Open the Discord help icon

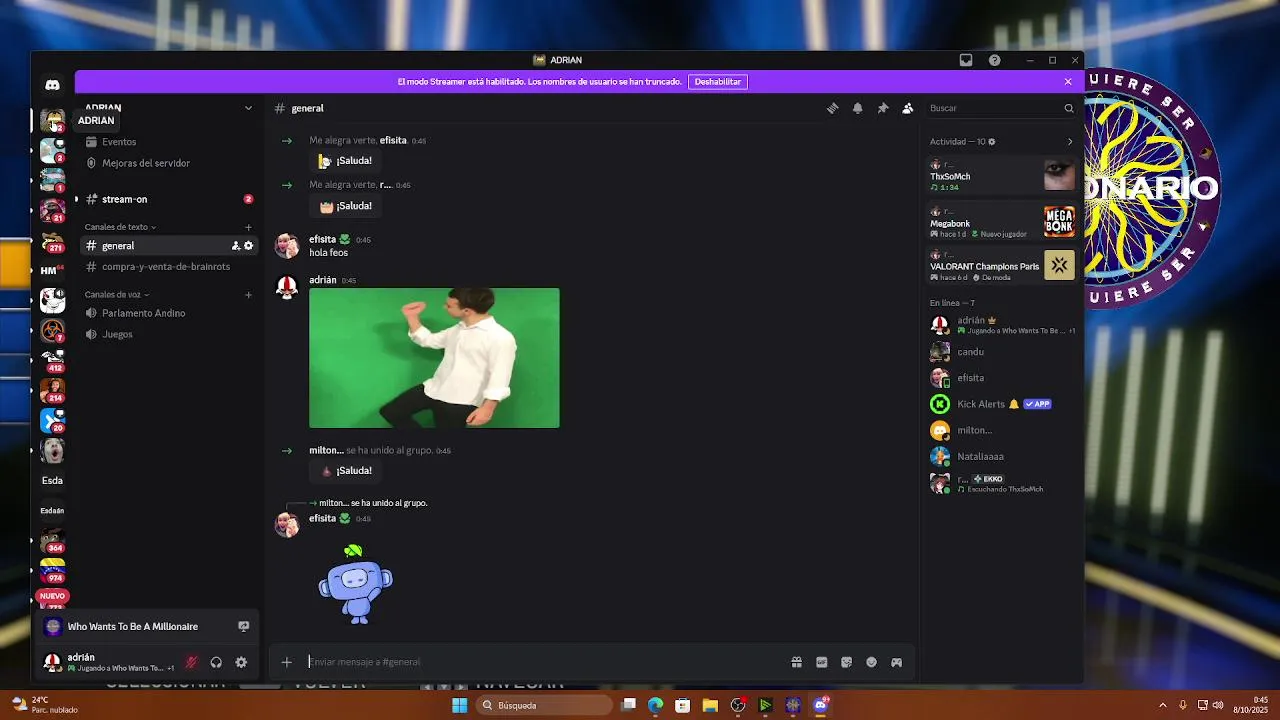tap(994, 60)
